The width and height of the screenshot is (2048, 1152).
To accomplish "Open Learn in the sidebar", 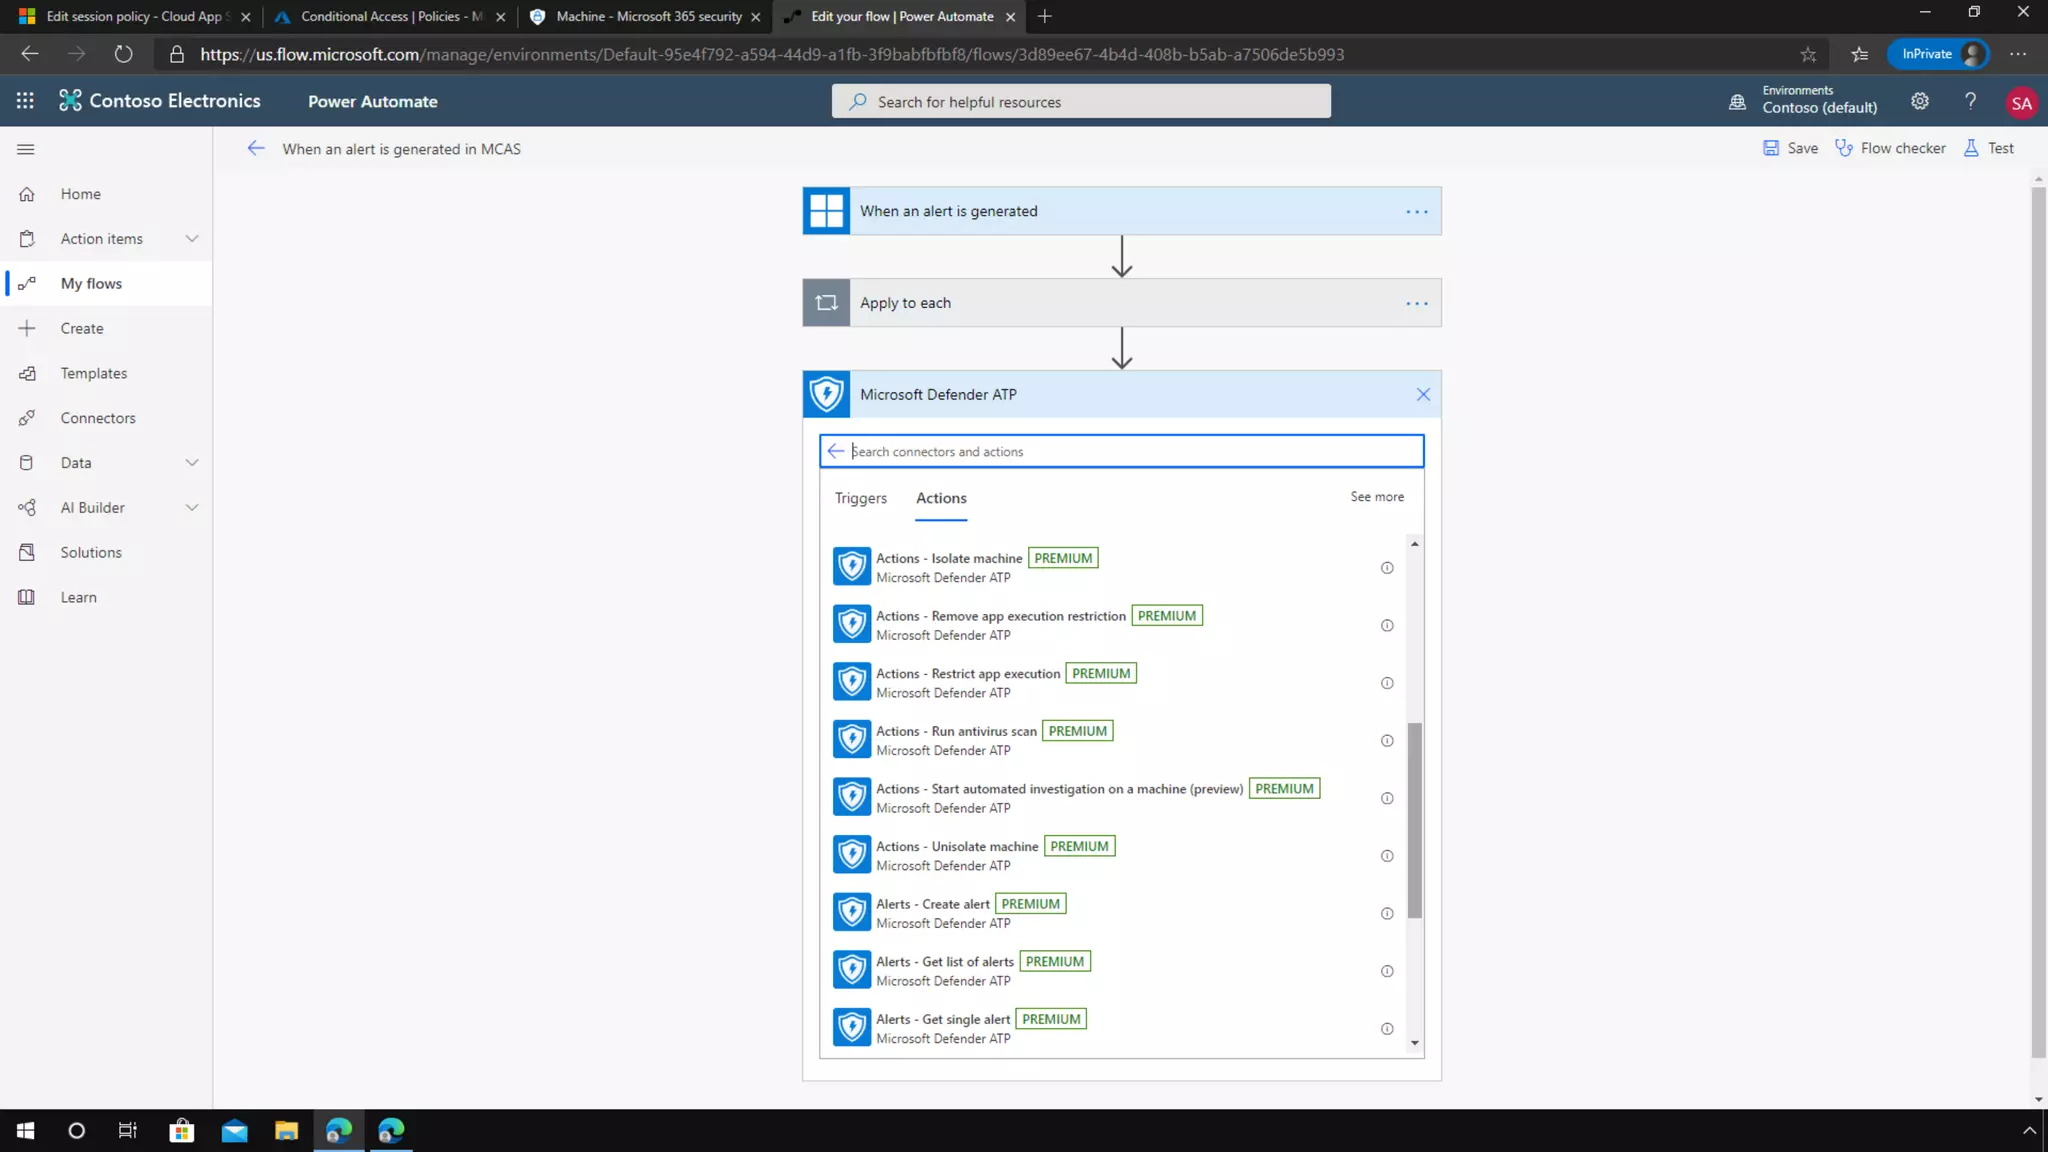I will (106, 598).
